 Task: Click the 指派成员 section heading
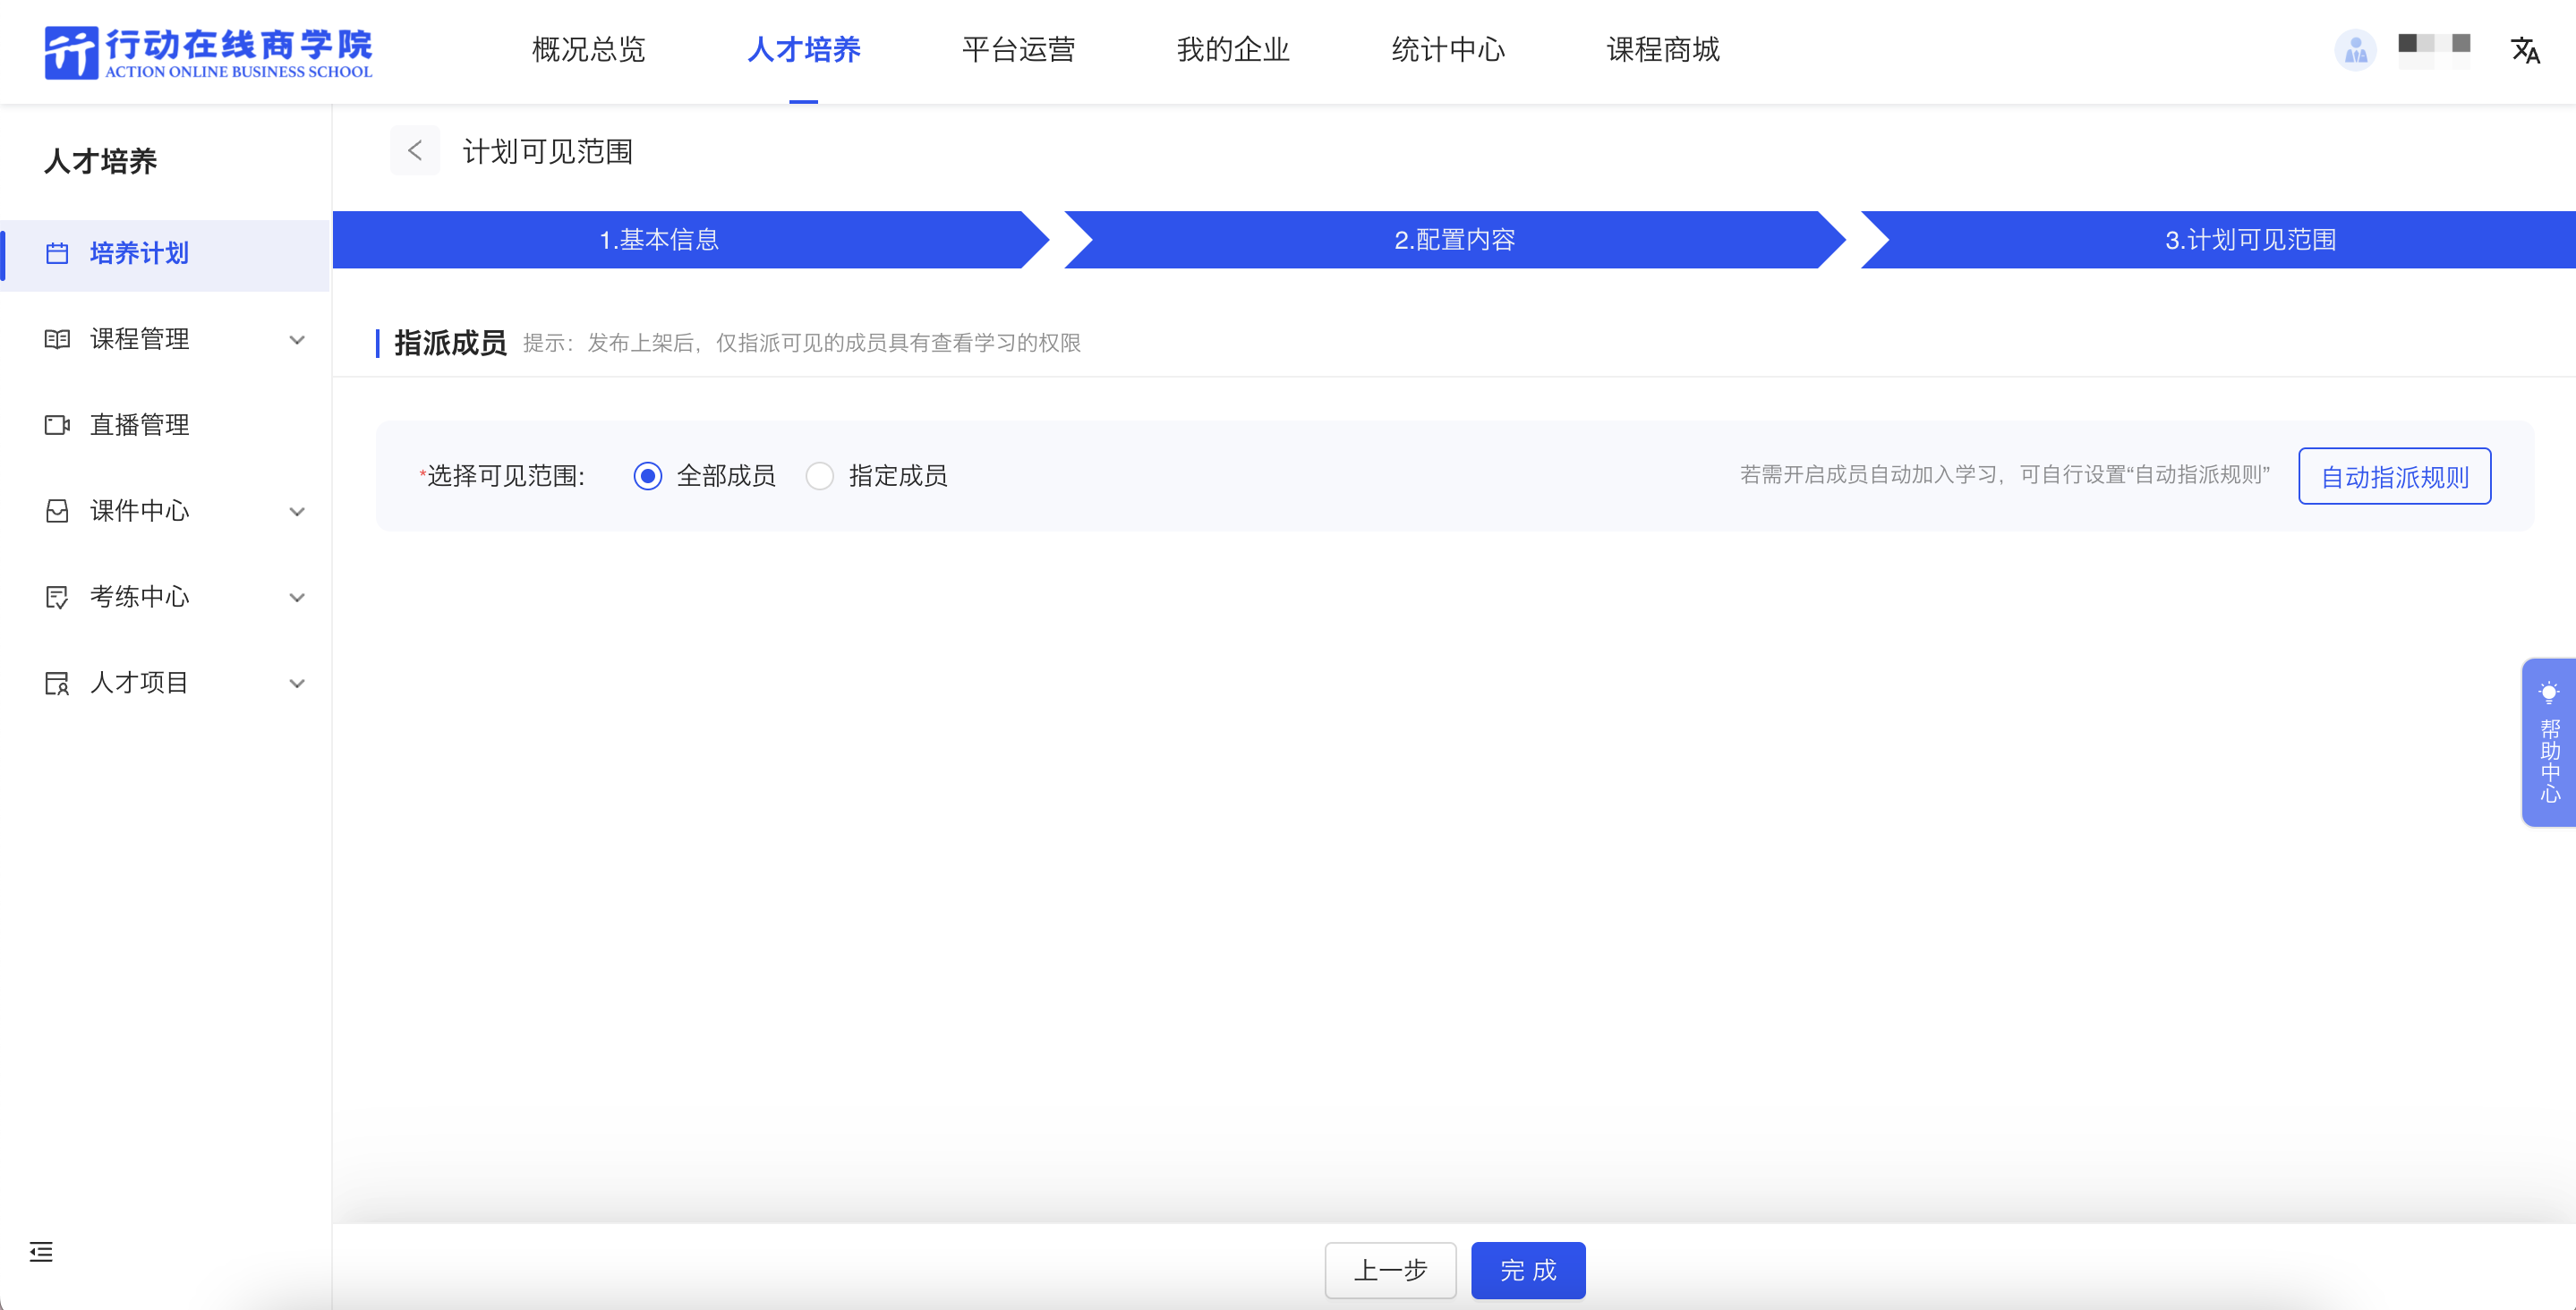pos(450,343)
